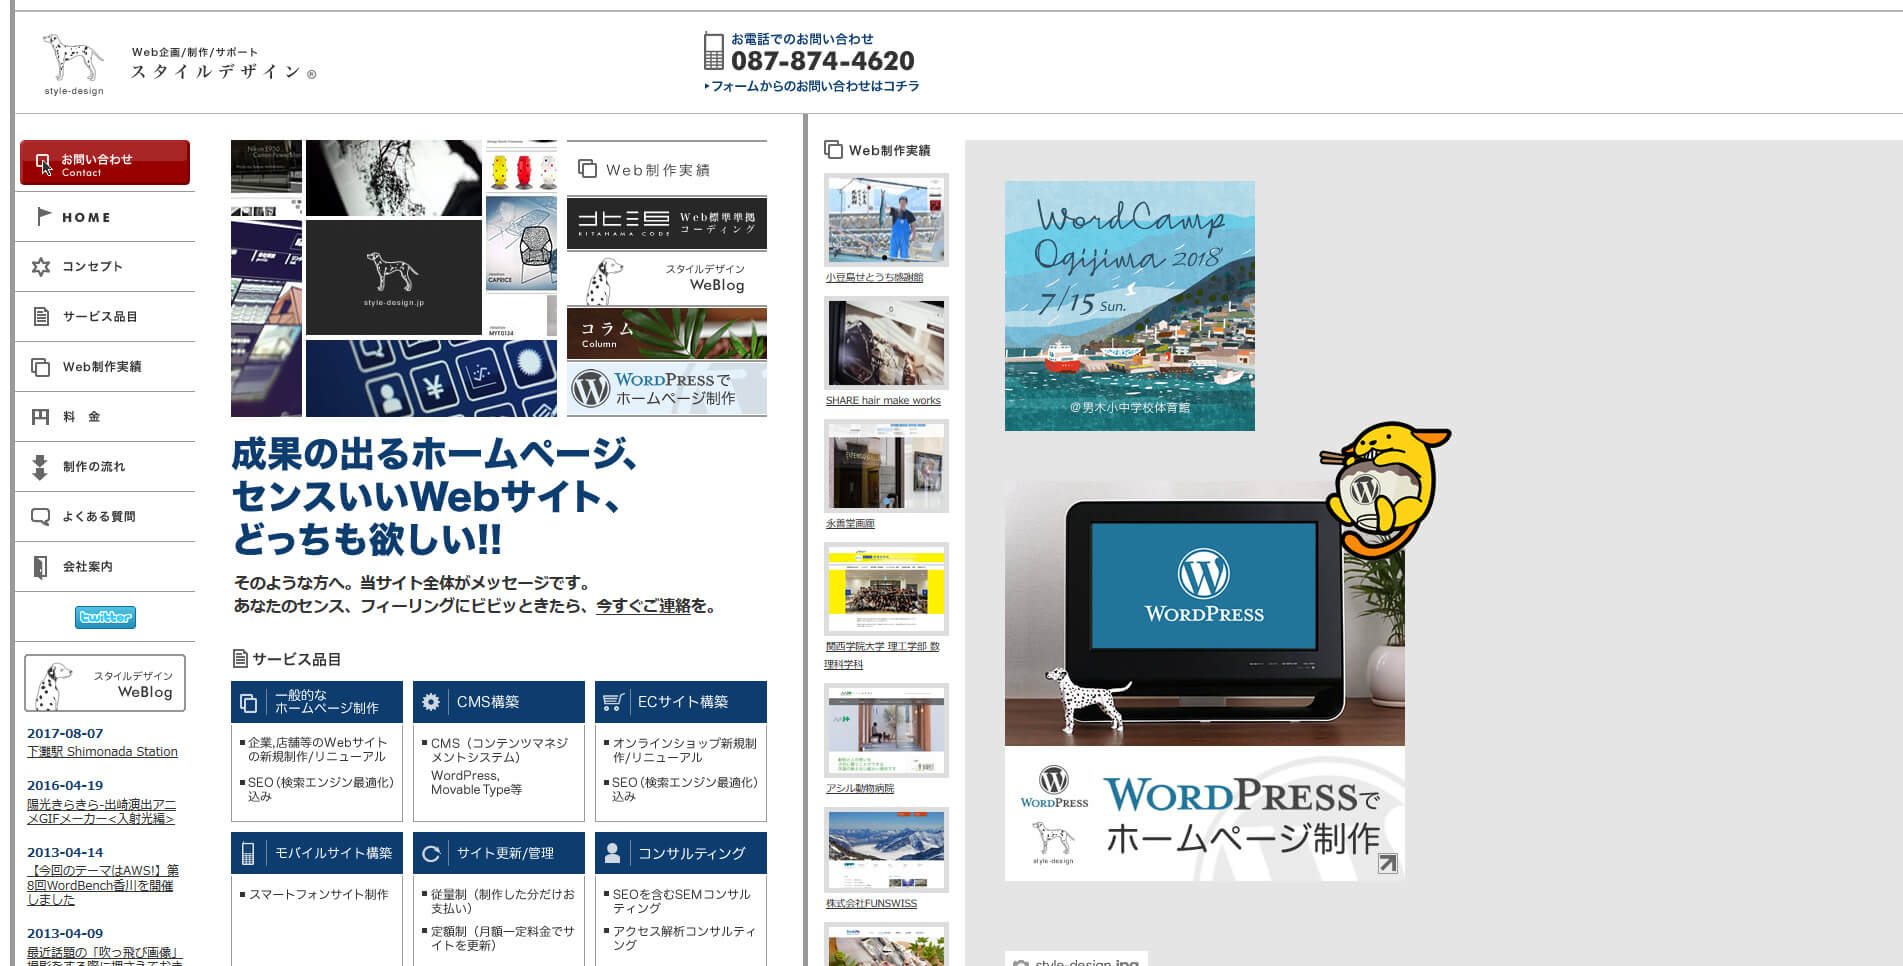Open the KITAHAMA CODE Web標準準拠コーディング banner

pos(667,223)
